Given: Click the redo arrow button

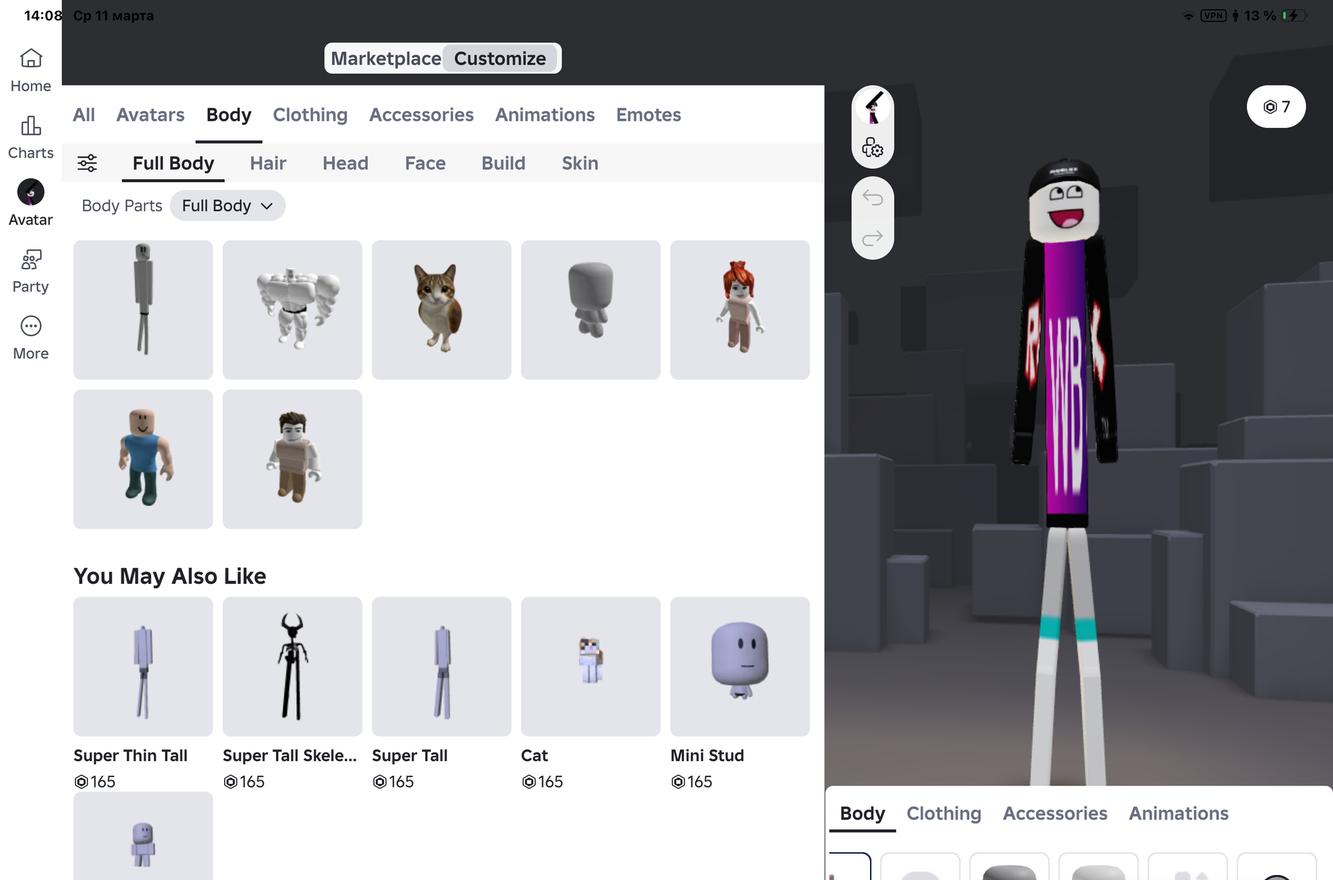Looking at the screenshot, I should pyautogui.click(x=872, y=238).
